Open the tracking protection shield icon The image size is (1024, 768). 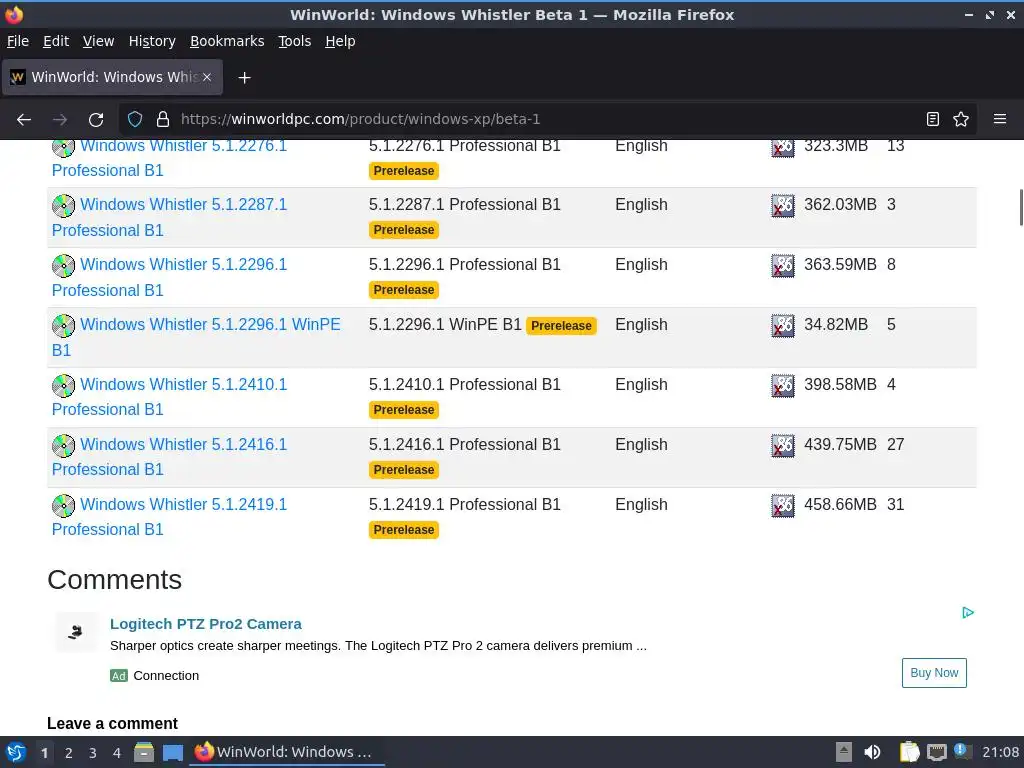135,120
